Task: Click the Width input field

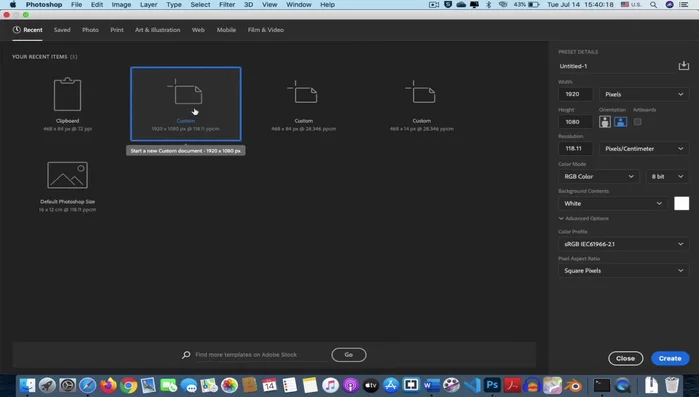Action: pos(576,94)
